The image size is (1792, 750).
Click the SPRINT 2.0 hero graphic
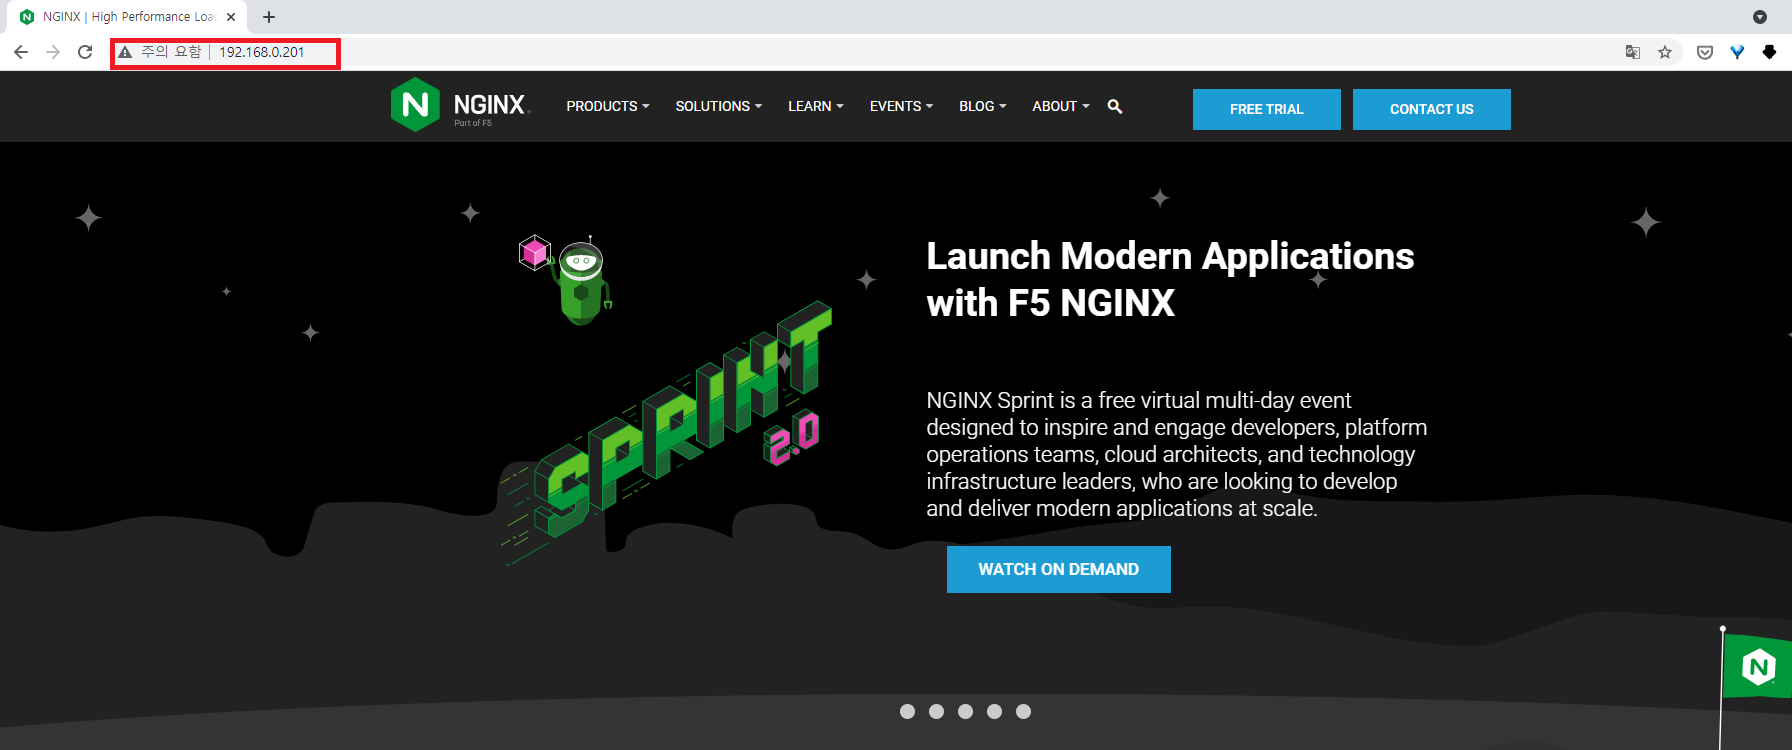click(x=666, y=433)
